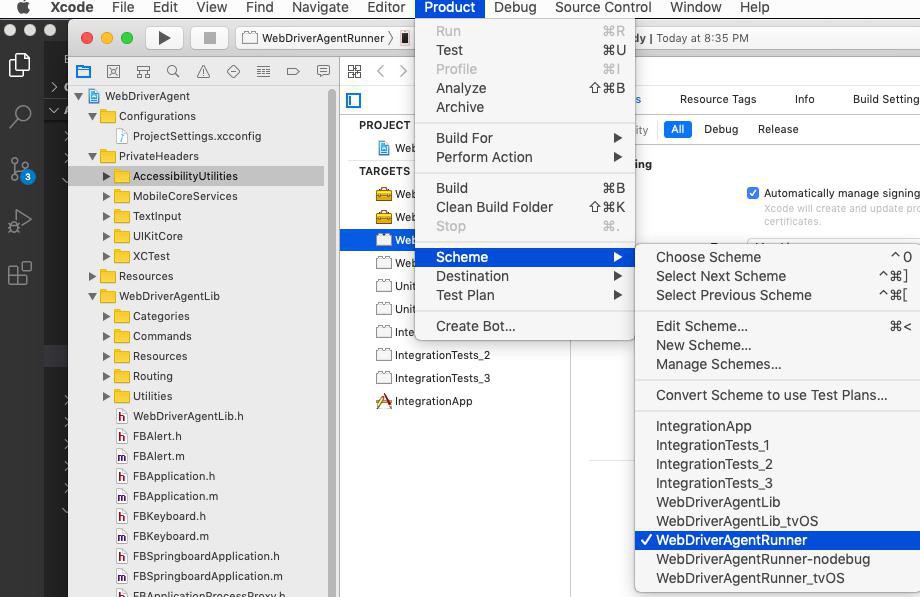Open the Source Control menu in menu bar
This screenshot has height=597, width=920.
(603, 8)
